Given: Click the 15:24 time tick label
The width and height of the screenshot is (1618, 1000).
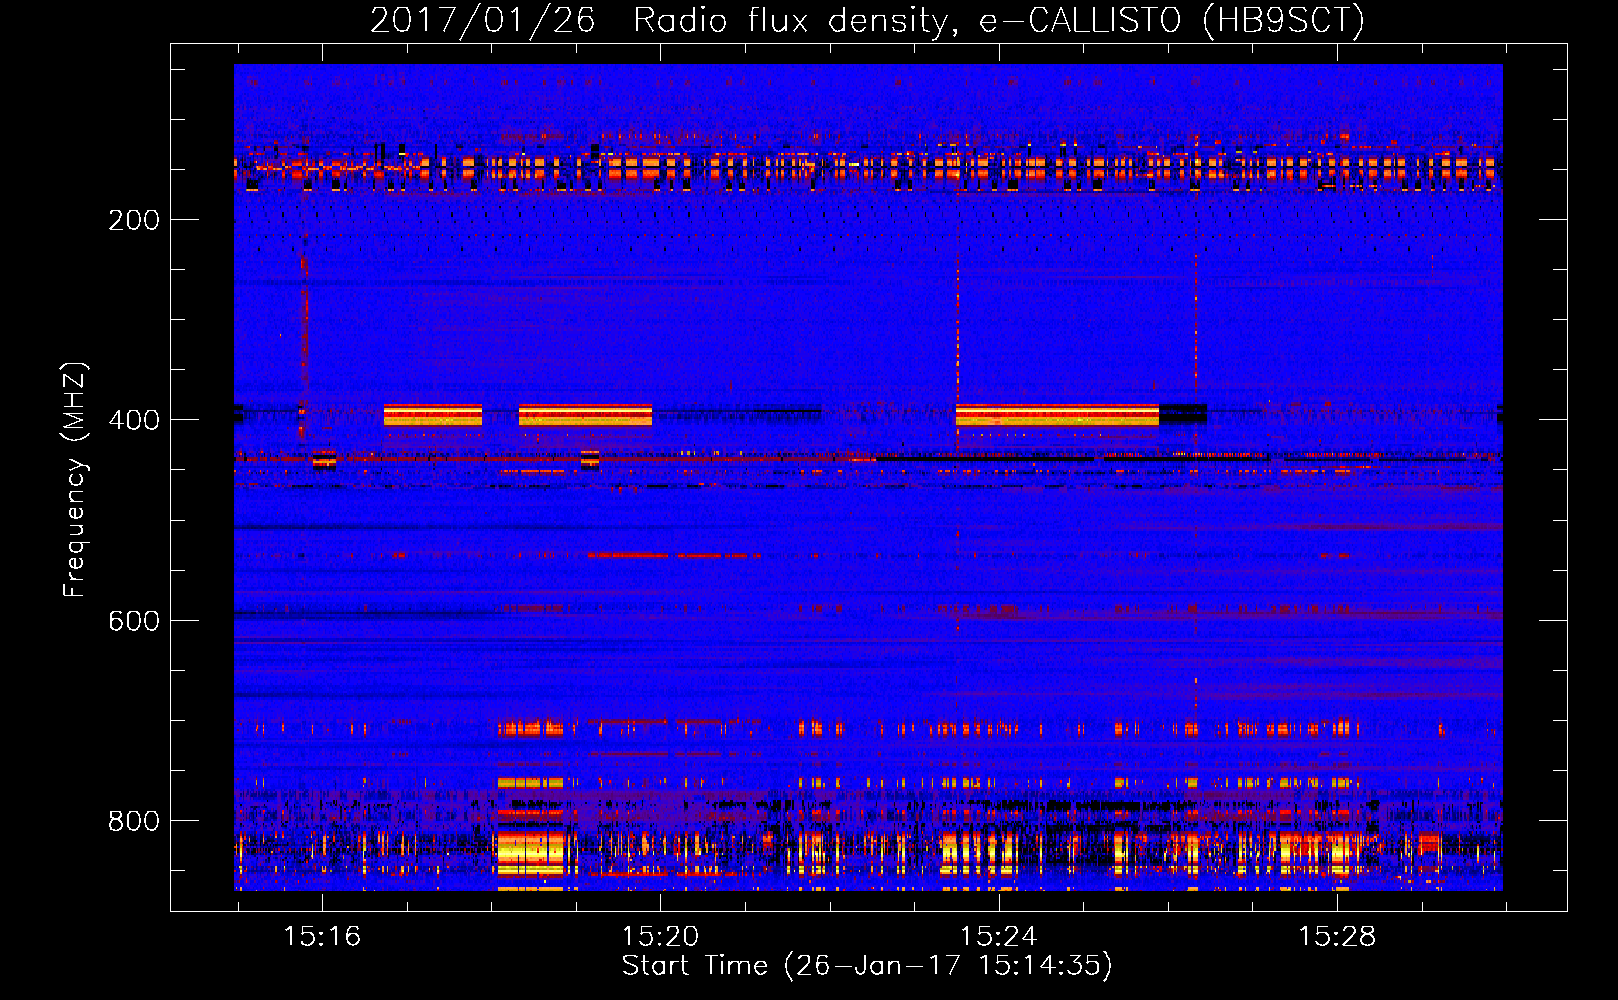Looking at the screenshot, I should tap(999, 936).
